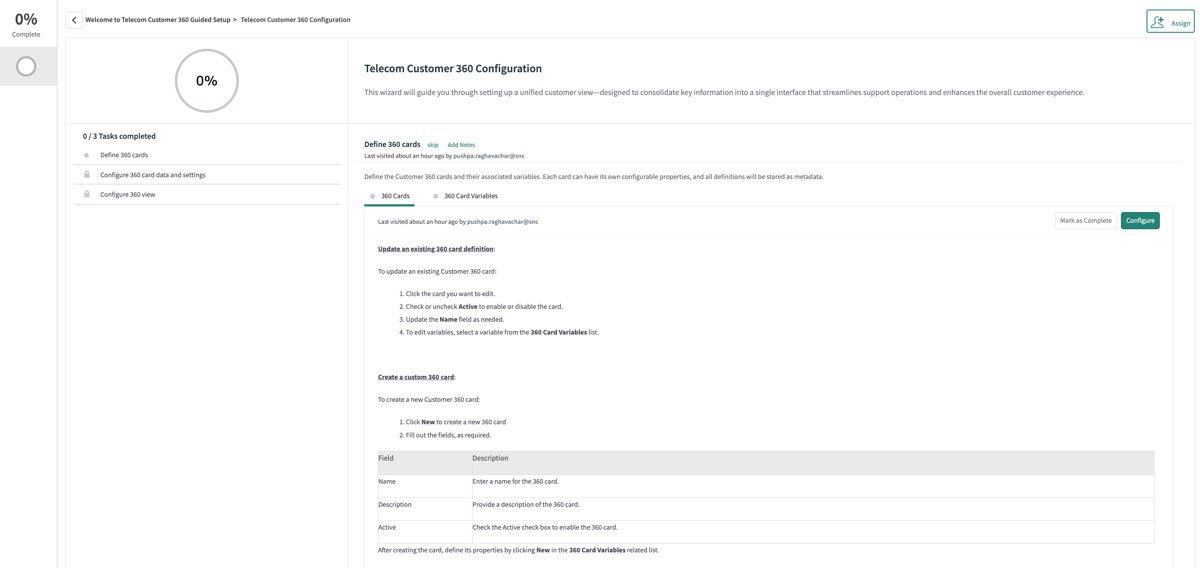Click 'Provide a description of the 360 card.' cell
Image resolution: width=1200 pixels, height=568 pixels.
(x=813, y=509)
